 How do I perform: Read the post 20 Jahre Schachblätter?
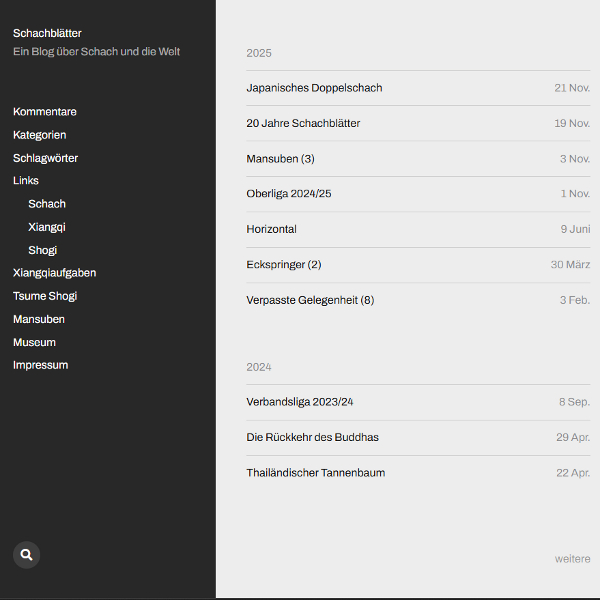click(303, 123)
